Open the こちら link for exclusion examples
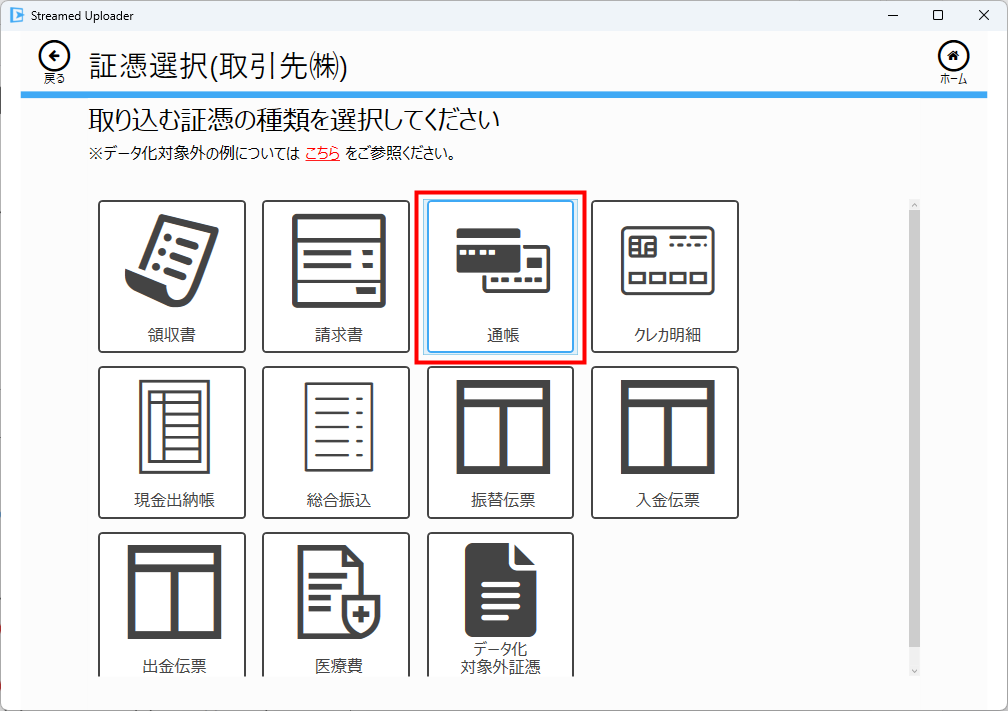The height and width of the screenshot is (711, 1008). point(322,154)
